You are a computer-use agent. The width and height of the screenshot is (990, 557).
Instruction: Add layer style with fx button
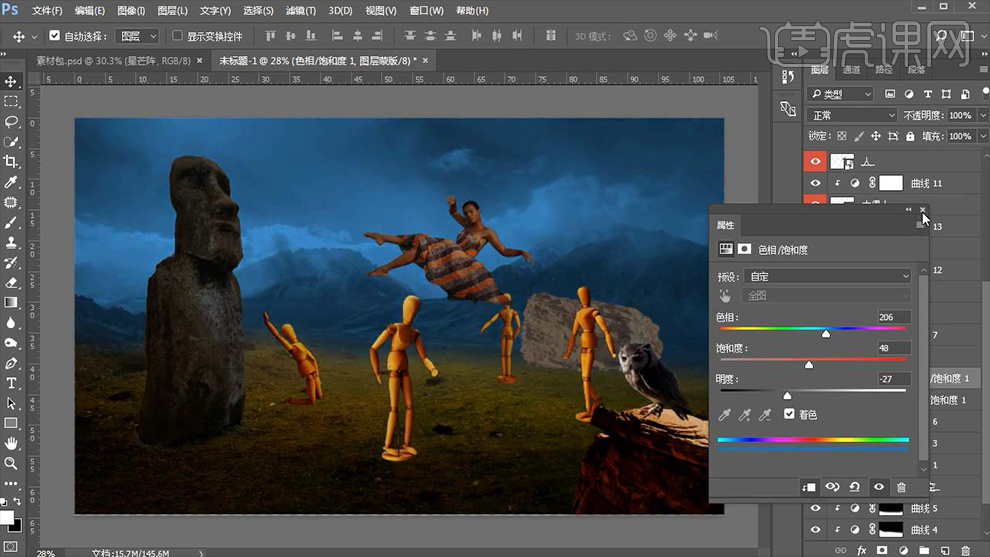[x=861, y=550]
